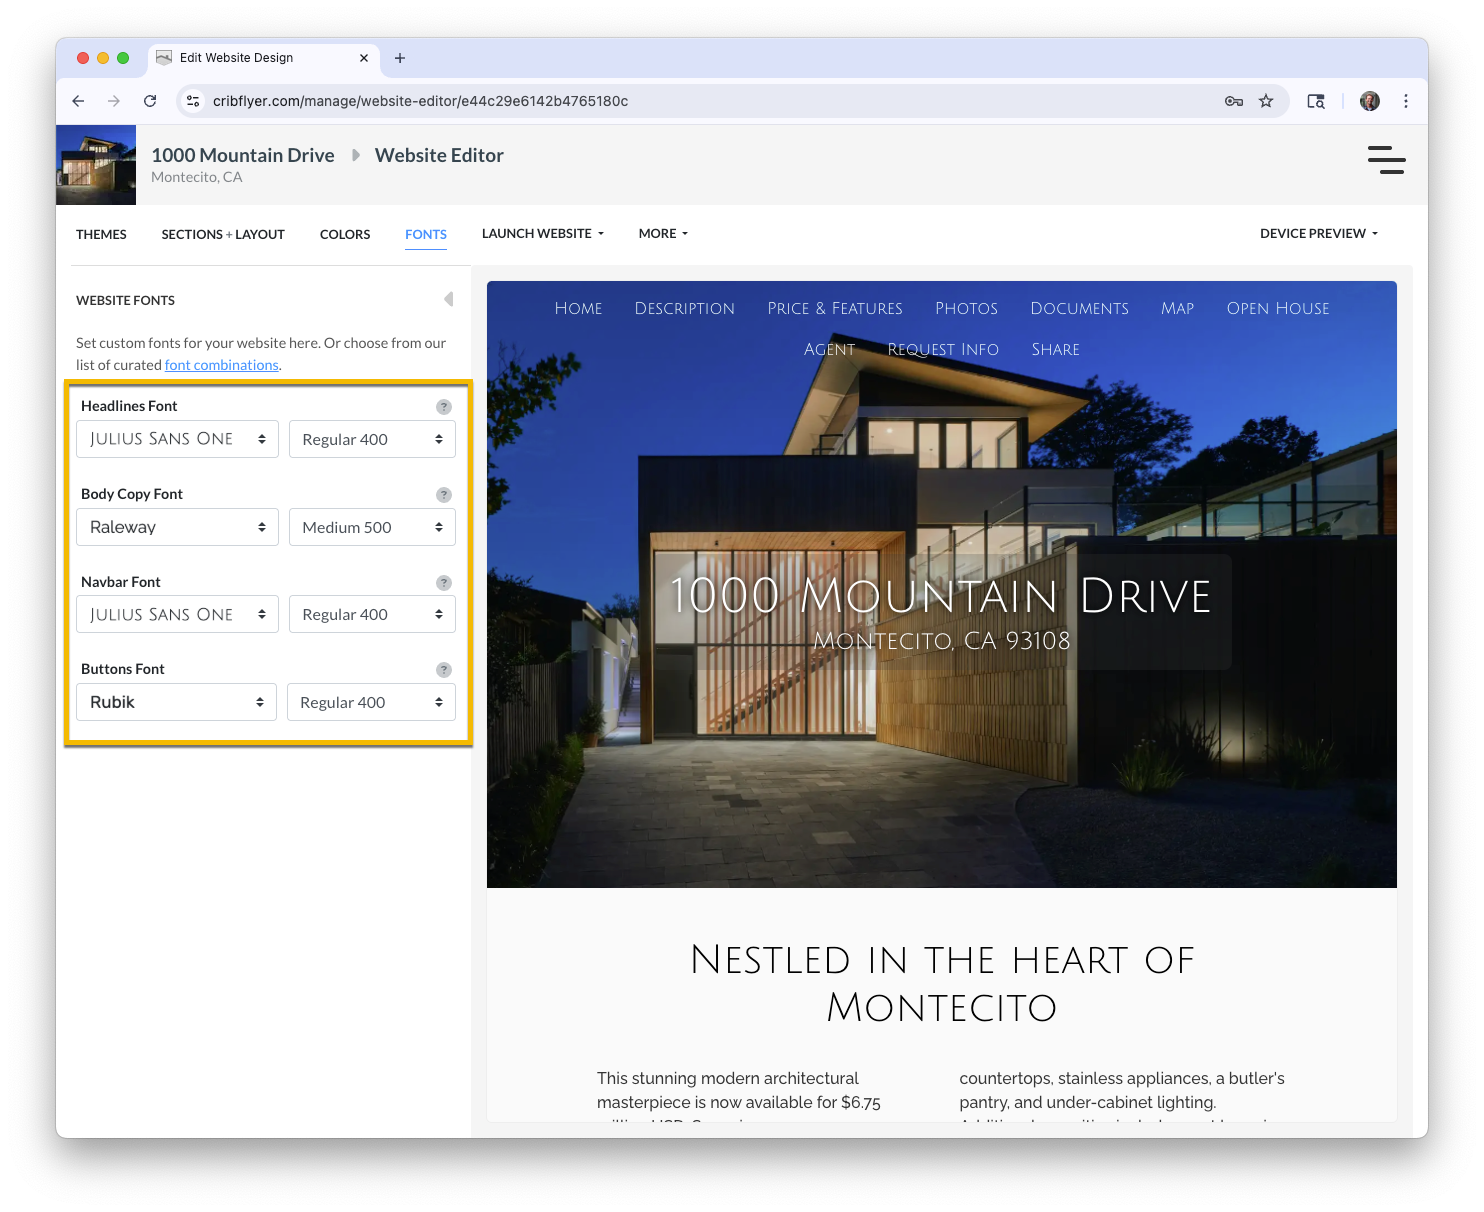
Task: Switch to Sections + Layout tab
Action: pos(223,234)
